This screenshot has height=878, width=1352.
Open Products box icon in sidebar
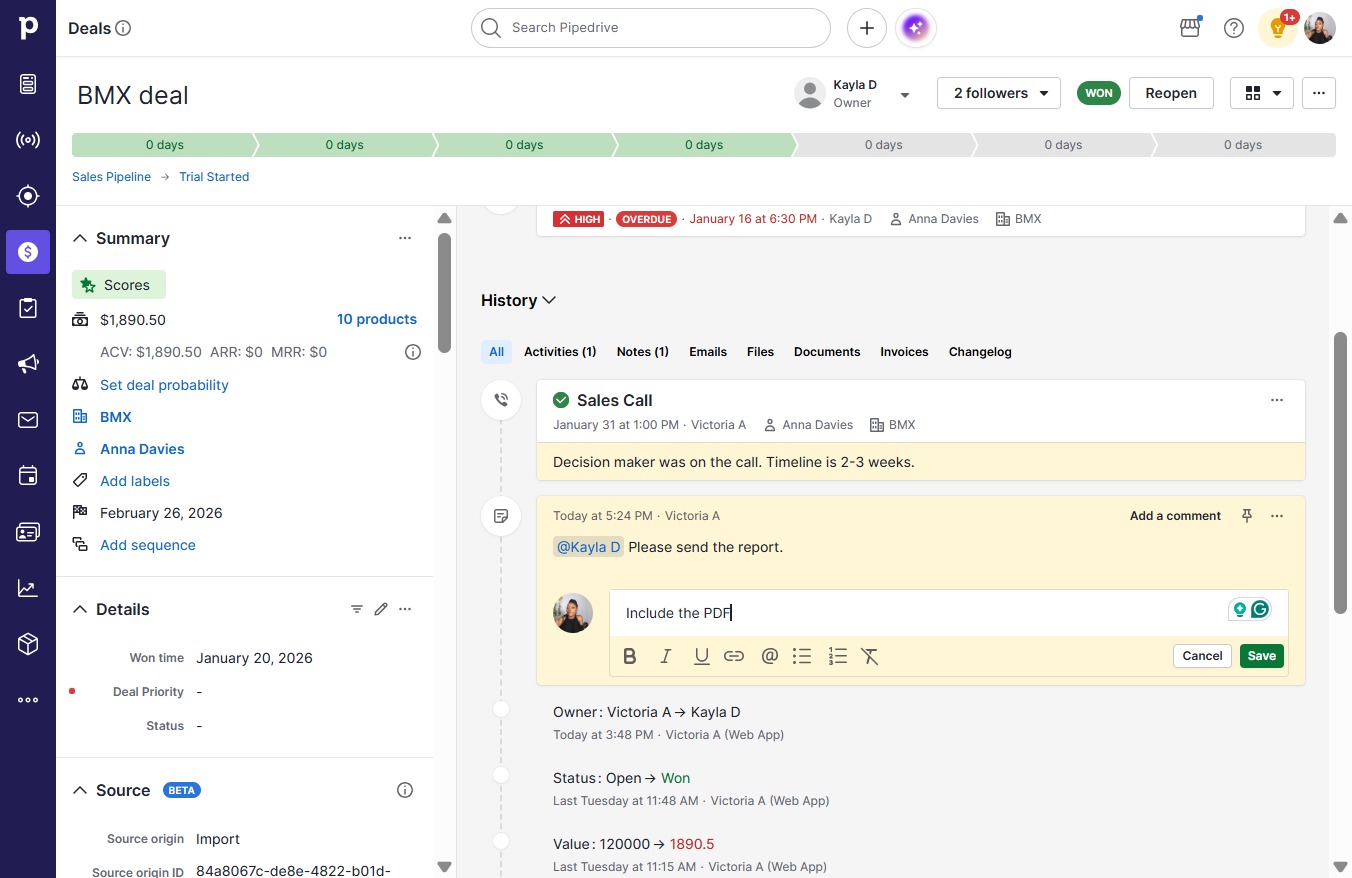tap(28, 644)
